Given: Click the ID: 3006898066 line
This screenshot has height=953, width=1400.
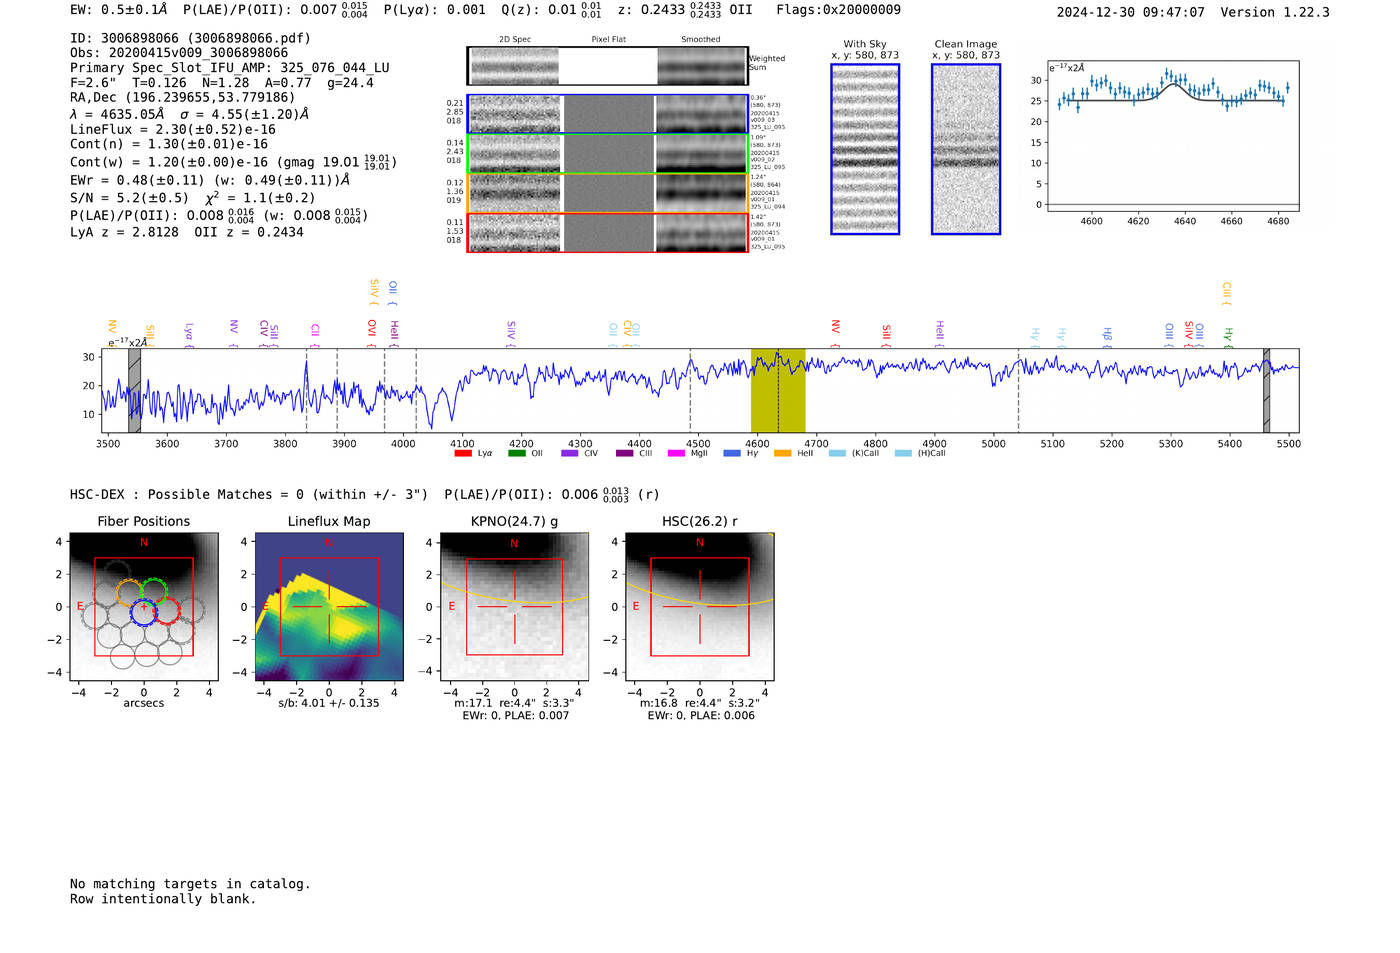Looking at the screenshot, I should [x=190, y=38].
